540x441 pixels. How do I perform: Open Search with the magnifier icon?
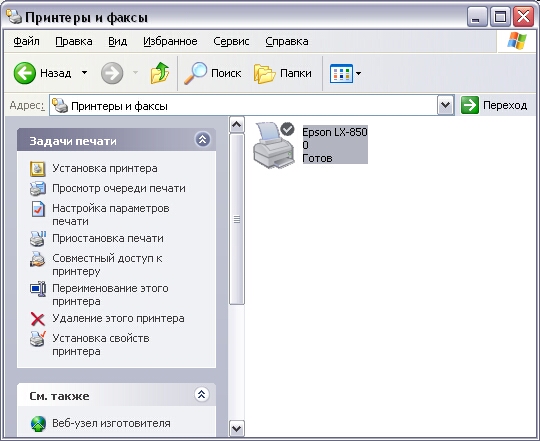[196, 73]
